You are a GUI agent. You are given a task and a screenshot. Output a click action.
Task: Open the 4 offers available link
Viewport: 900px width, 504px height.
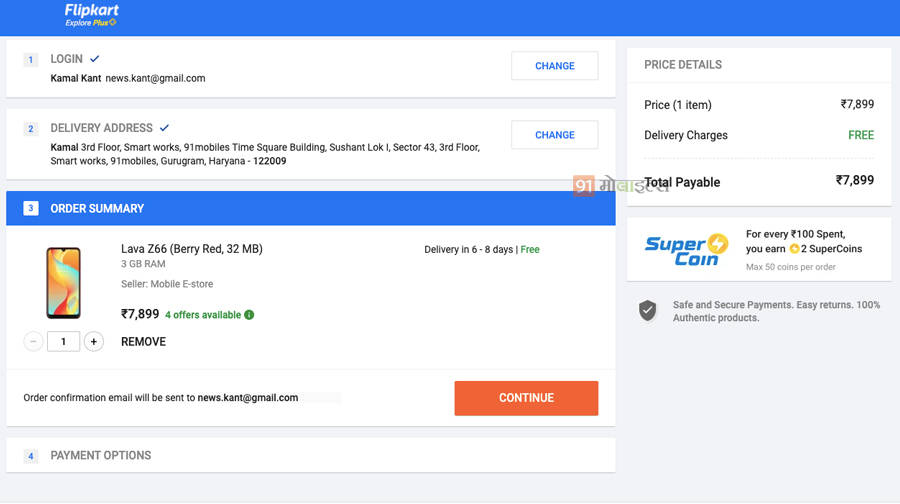pos(203,315)
